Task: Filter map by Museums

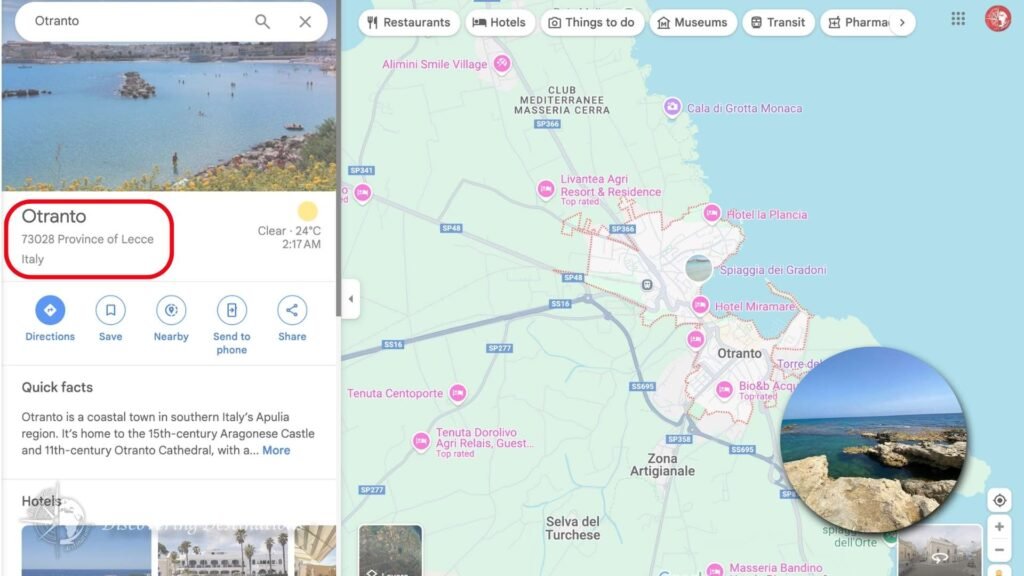Action: point(693,22)
